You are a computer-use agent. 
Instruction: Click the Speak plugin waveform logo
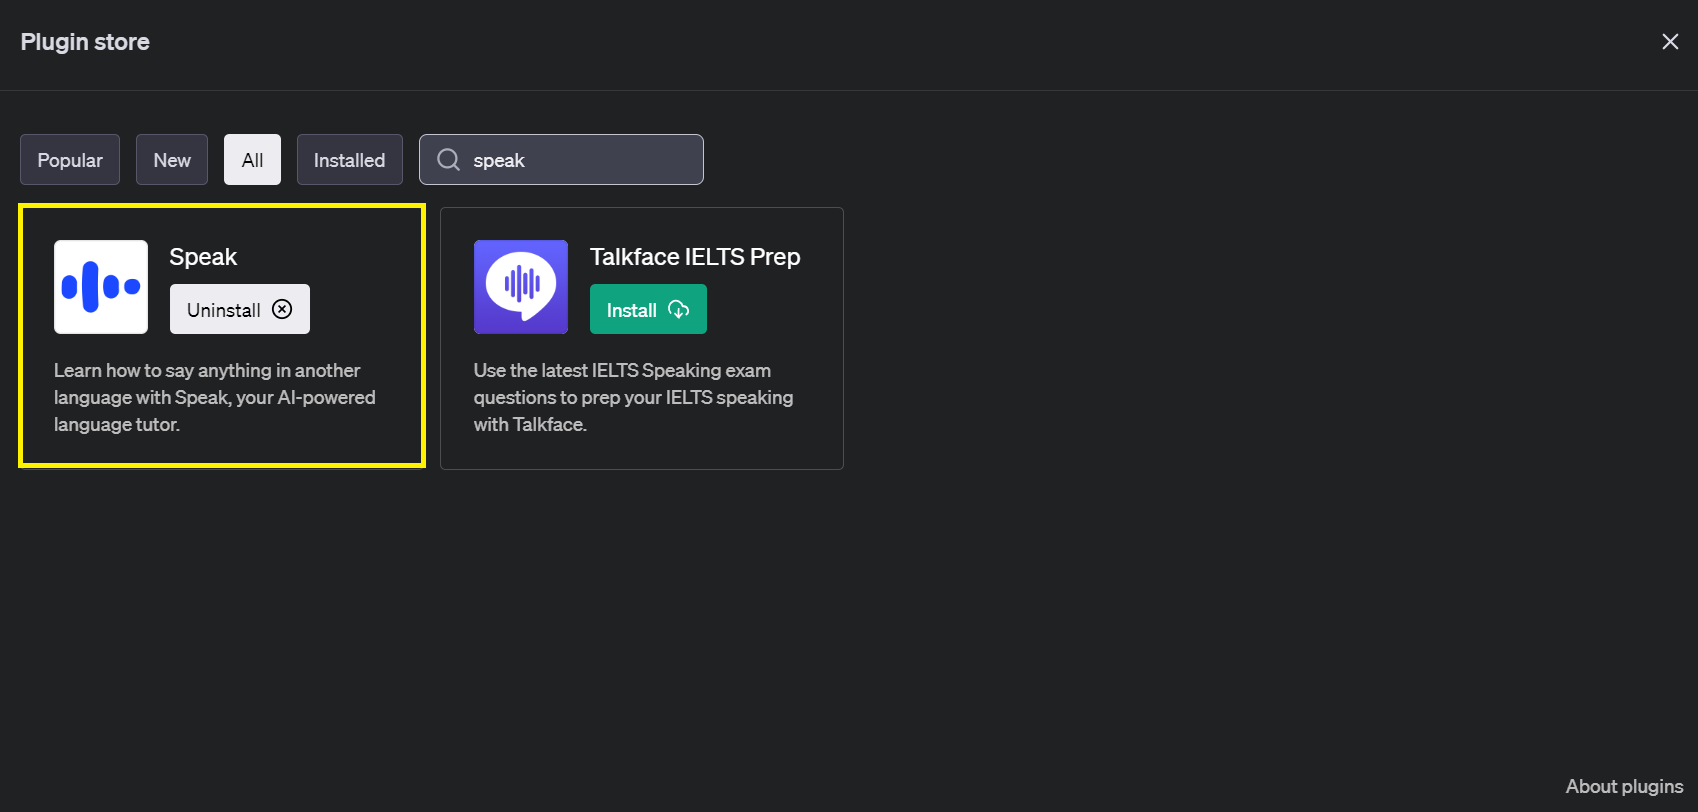click(101, 287)
